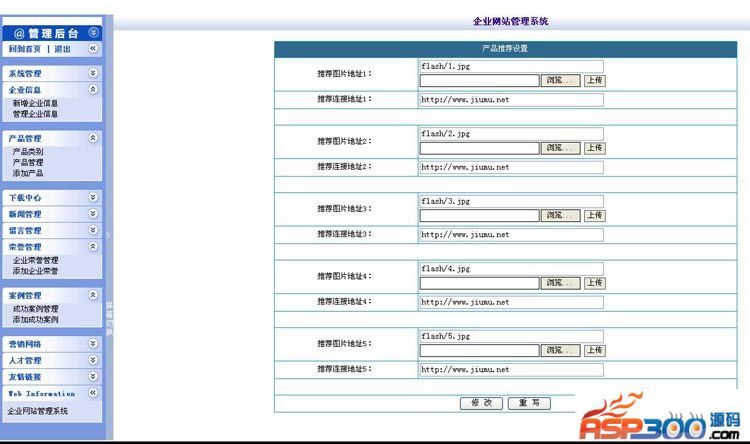This screenshot has height=444, width=750.
Task: Open 管理企业信息 in sidebar
Action: point(35,114)
